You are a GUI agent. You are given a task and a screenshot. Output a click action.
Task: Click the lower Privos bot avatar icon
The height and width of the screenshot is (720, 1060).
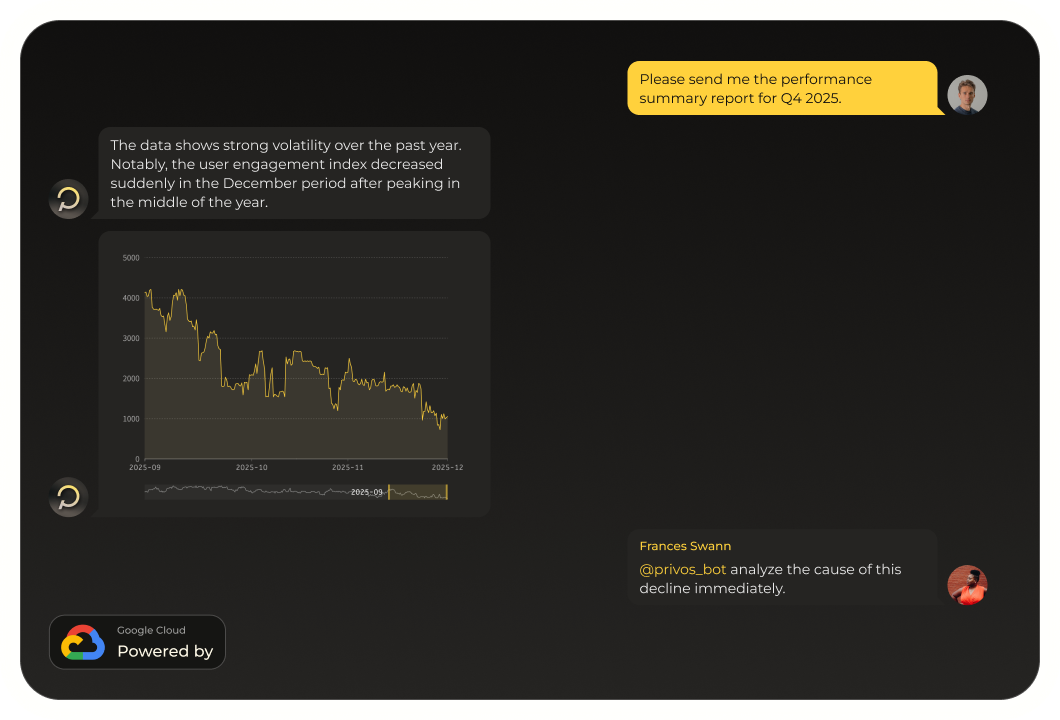pyautogui.click(x=68, y=497)
